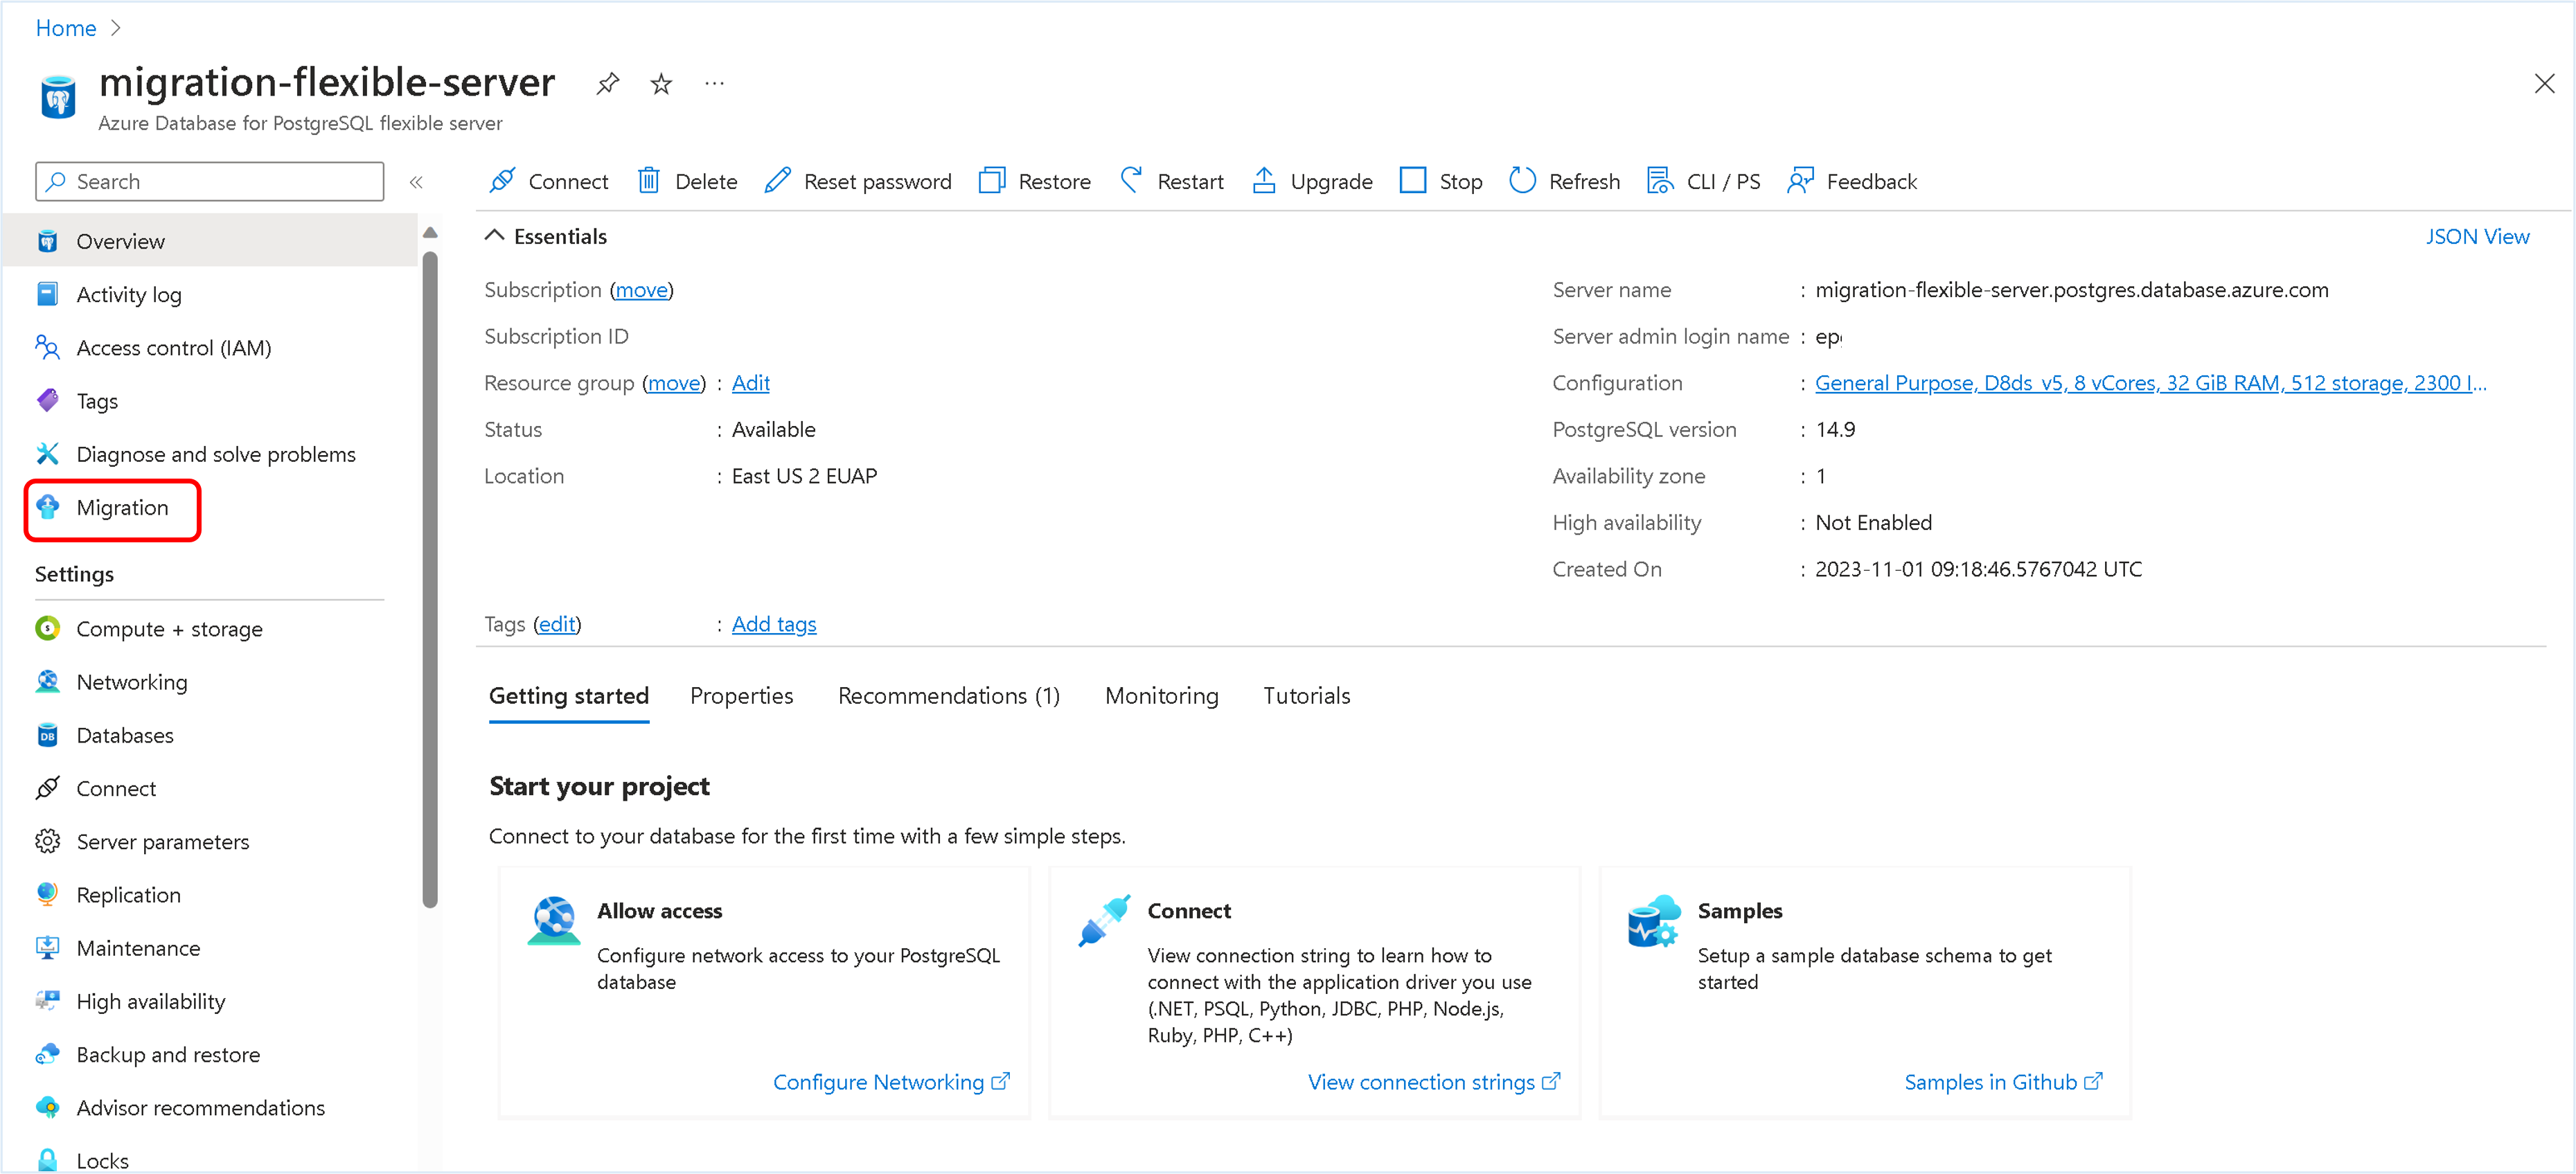This screenshot has height=1174, width=2576.
Task: Switch to the Properties tab
Action: [x=741, y=696]
